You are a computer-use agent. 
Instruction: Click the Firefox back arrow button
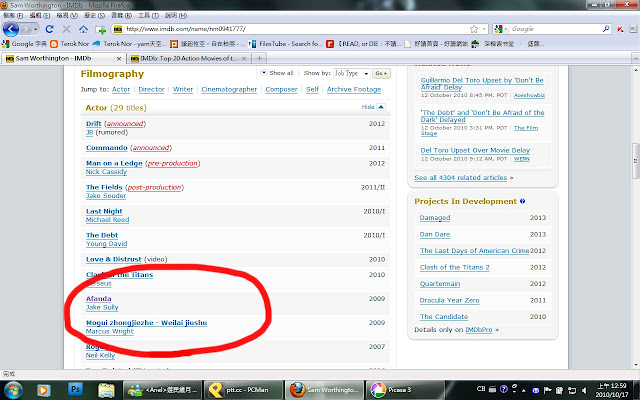11,29
